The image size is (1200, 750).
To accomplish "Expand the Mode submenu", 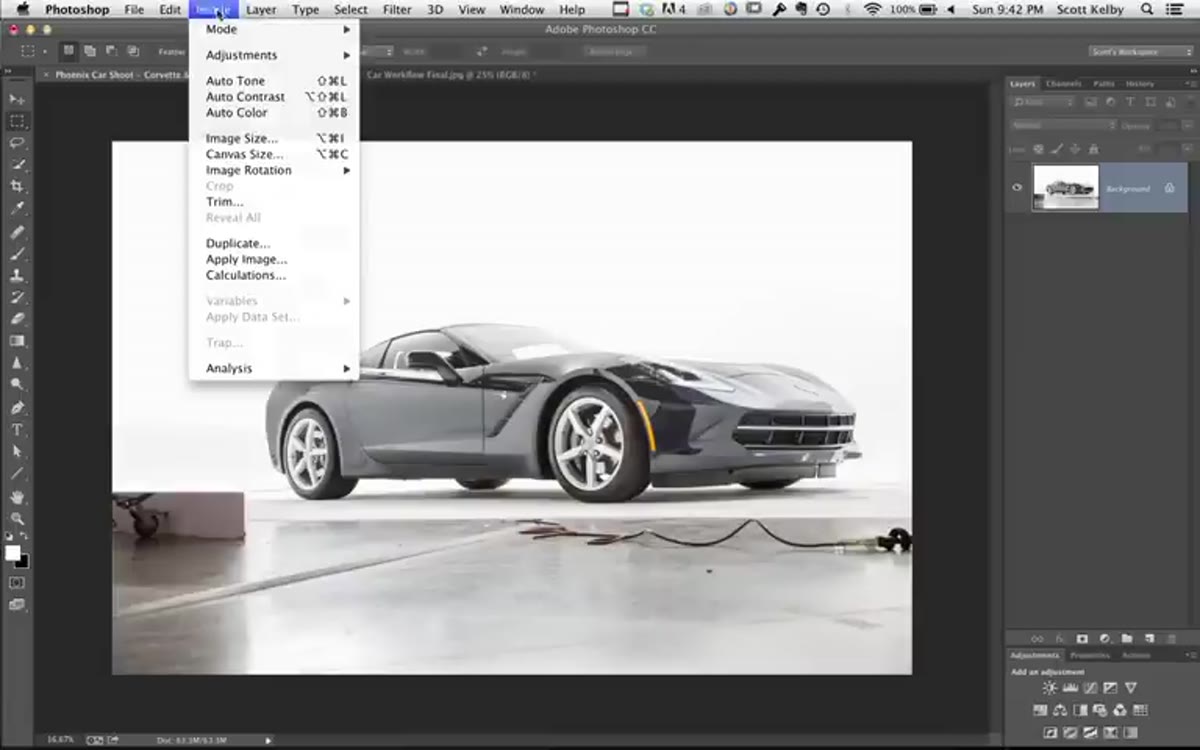I will [x=274, y=29].
